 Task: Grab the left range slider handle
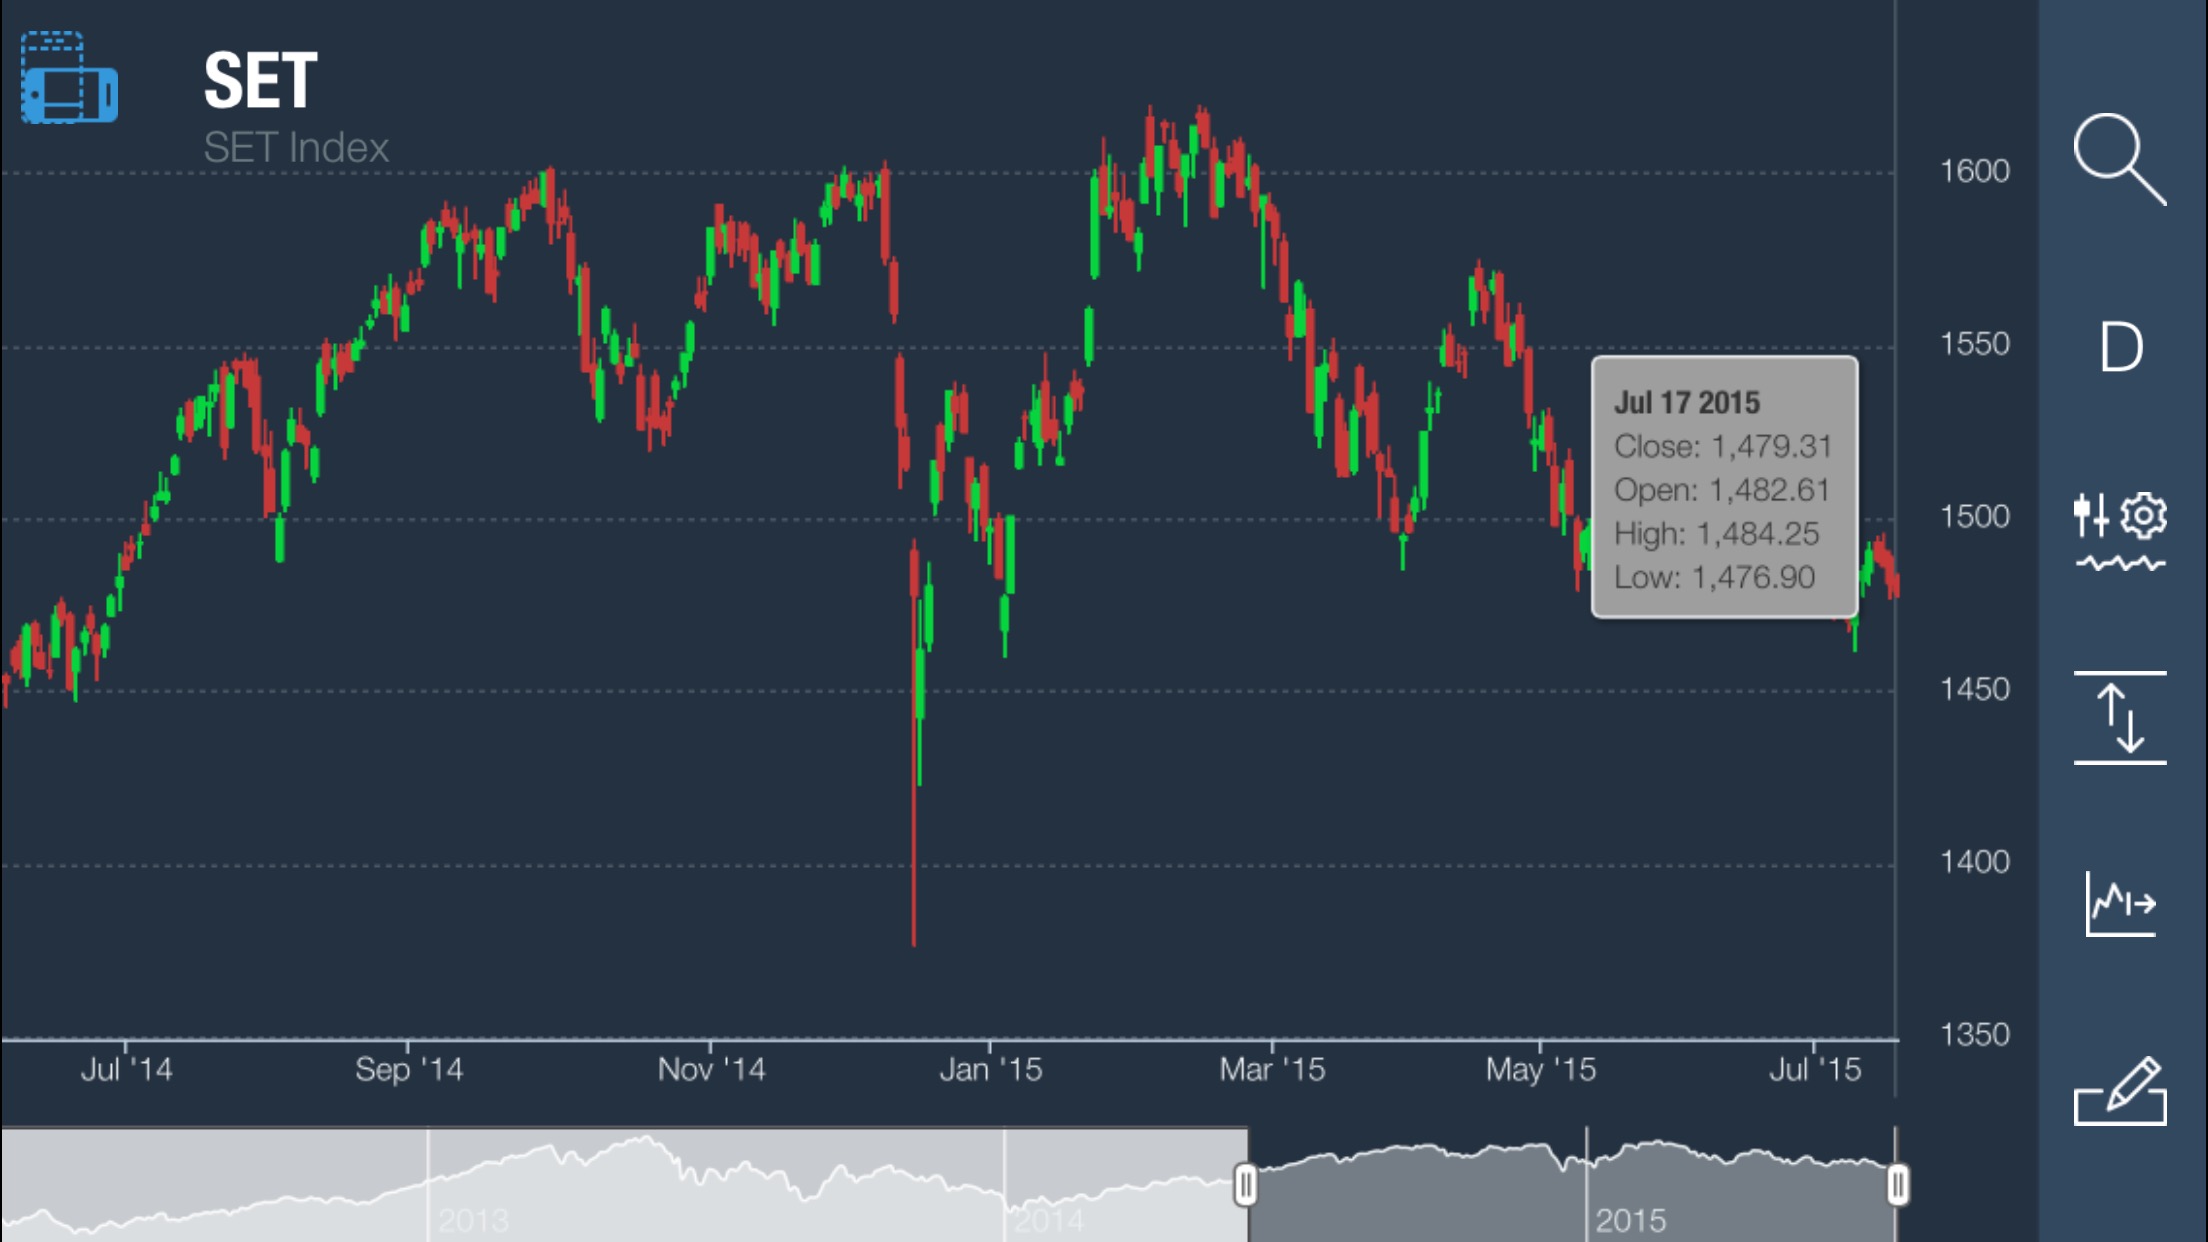click(x=1245, y=1185)
